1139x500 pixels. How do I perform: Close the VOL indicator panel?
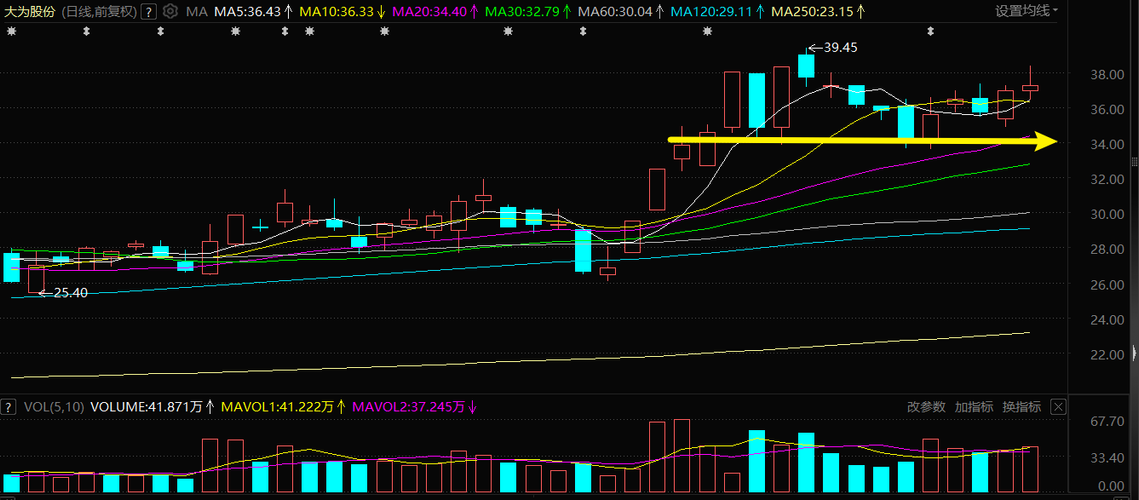coord(1058,407)
